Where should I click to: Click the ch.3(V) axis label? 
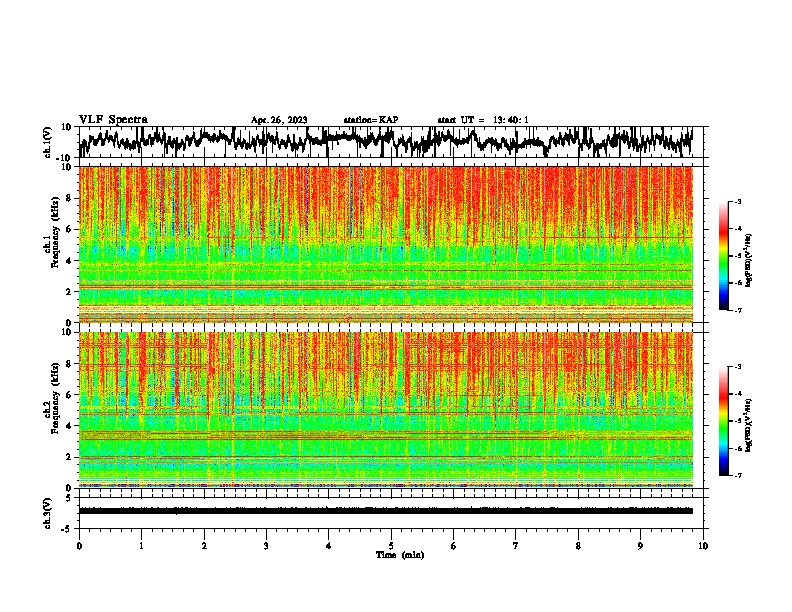pos(48,513)
